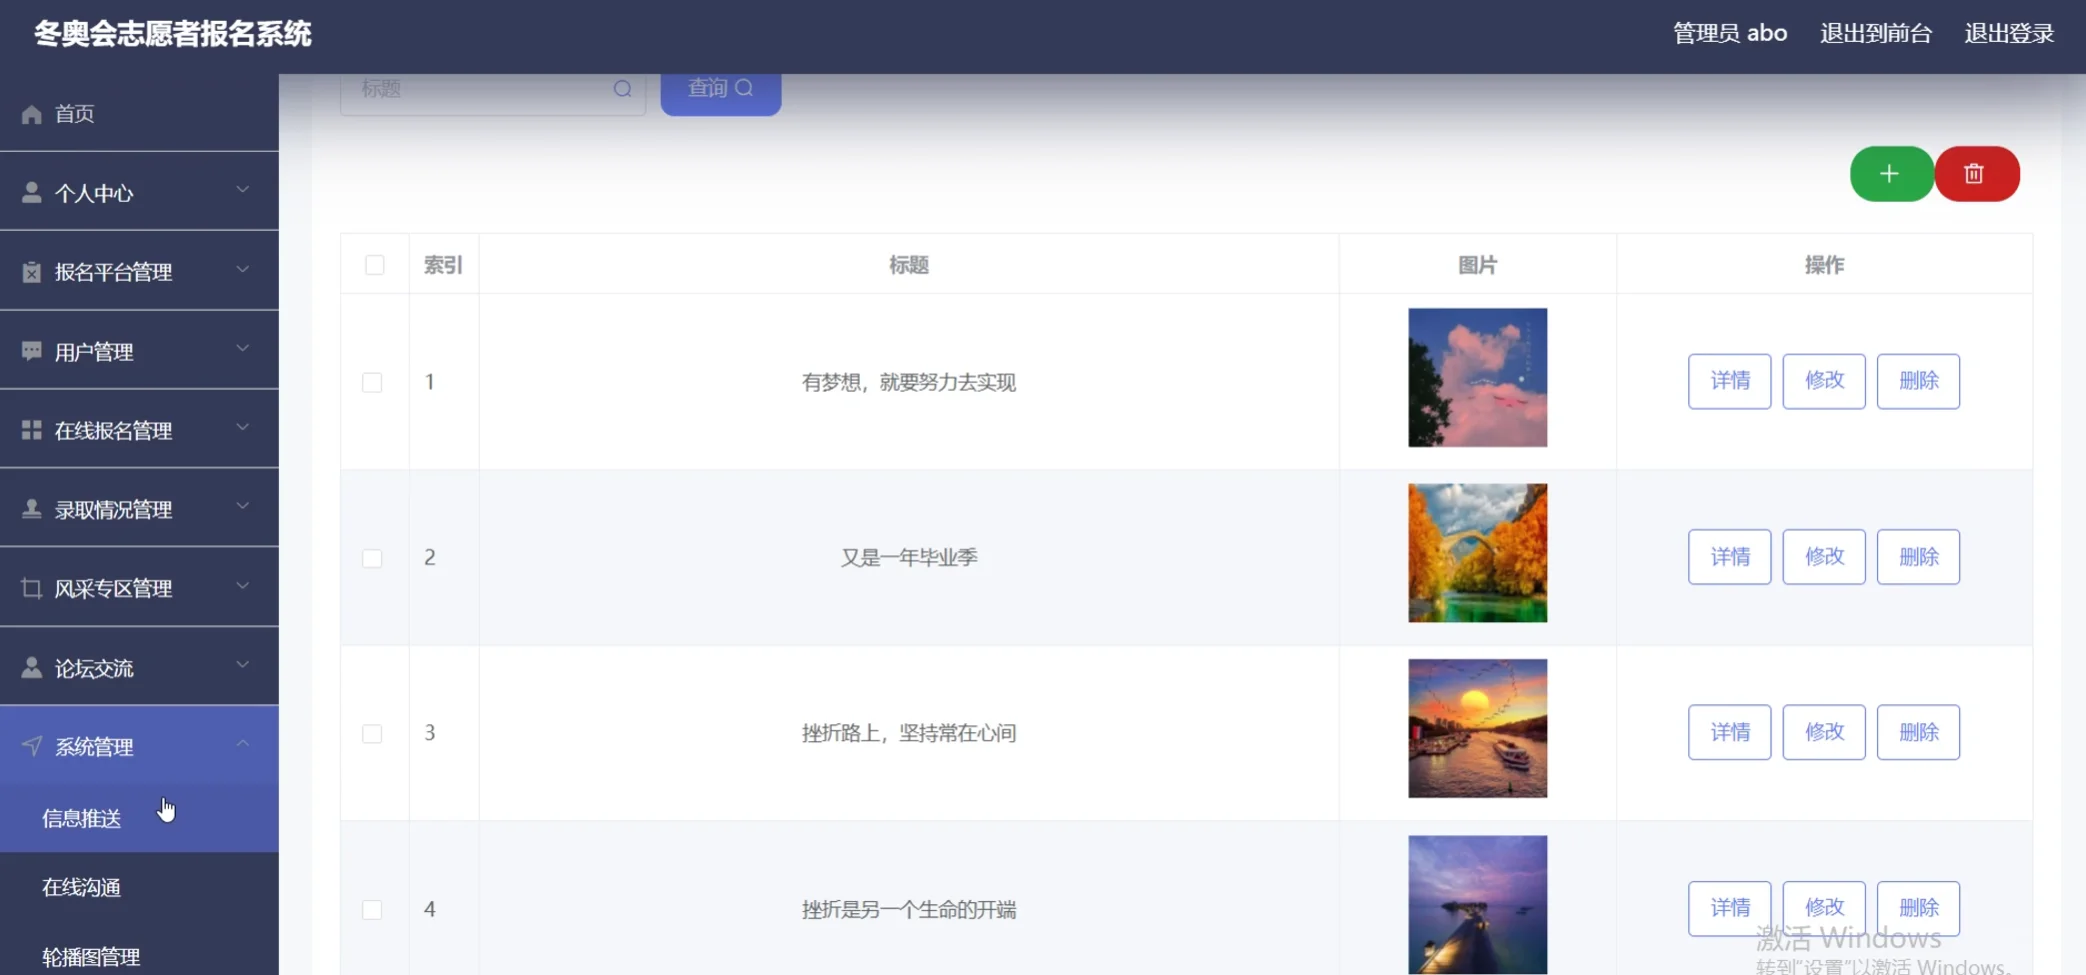The height and width of the screenshot is (975, 2086).
Task: Select the 个人中心 sidebar icon
Action: (x=29, y=191)
